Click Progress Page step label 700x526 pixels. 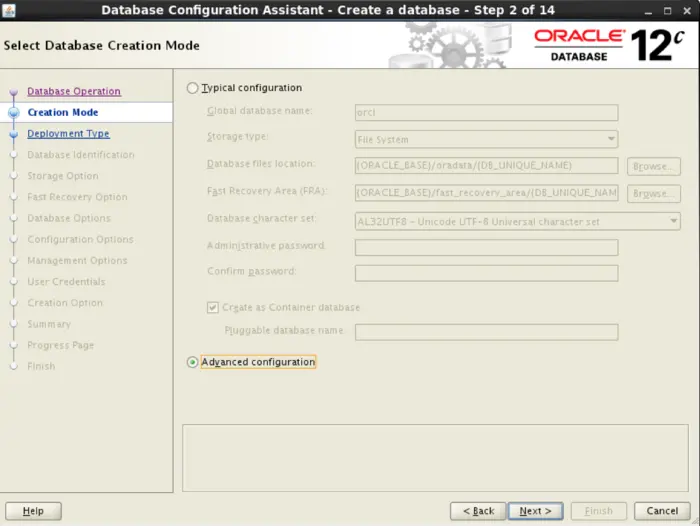(61, 345)
